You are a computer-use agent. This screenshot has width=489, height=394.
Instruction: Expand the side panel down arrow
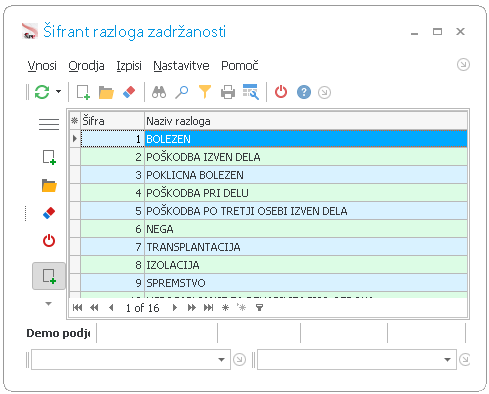[49, 304]
